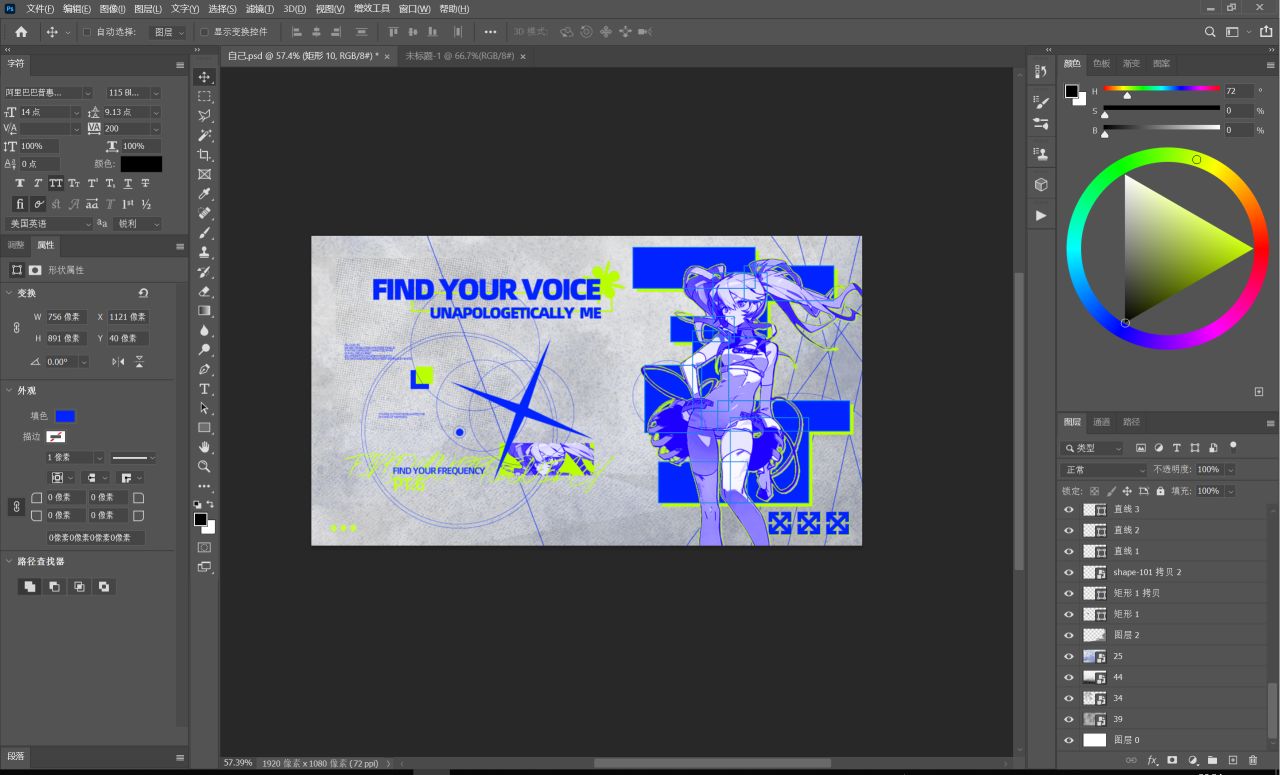Open the 文件(F) menu
Screen dimensions: 1280x775
click(x=40, y=9)
